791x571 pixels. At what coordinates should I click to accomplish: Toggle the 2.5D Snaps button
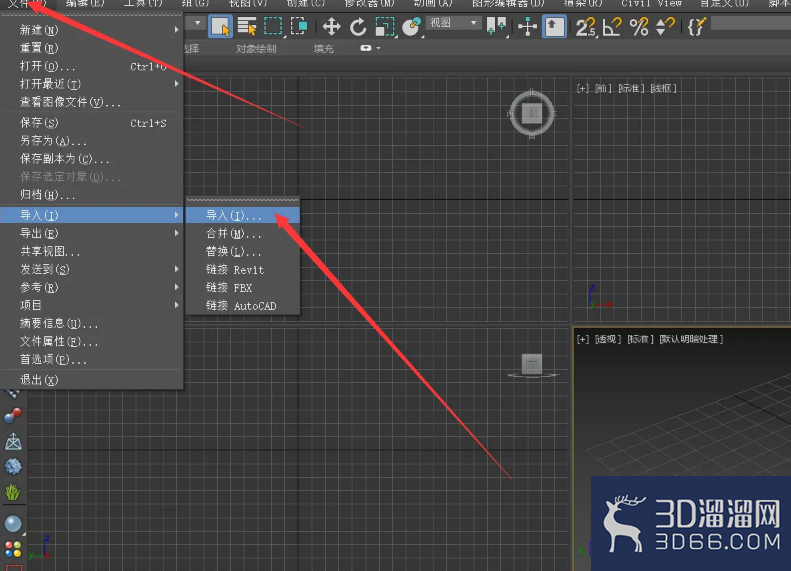[x=585, y=26]
